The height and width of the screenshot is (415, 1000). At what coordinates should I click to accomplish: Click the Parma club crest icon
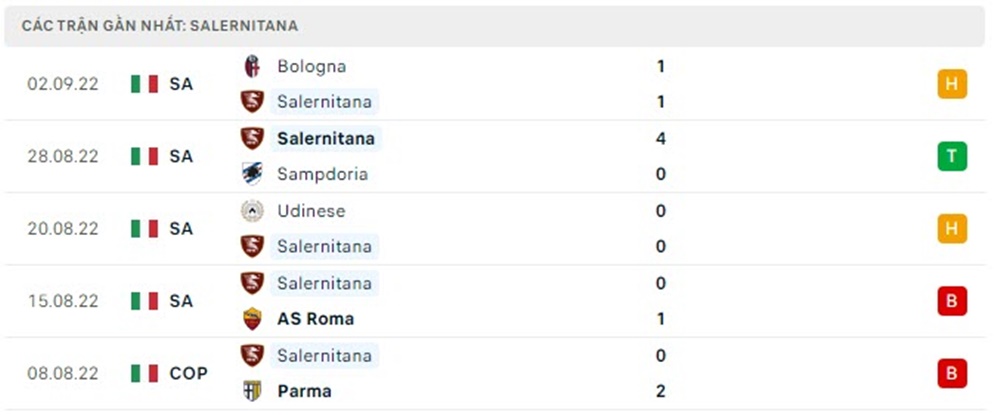pyautogui.click(x=252, y=391)
